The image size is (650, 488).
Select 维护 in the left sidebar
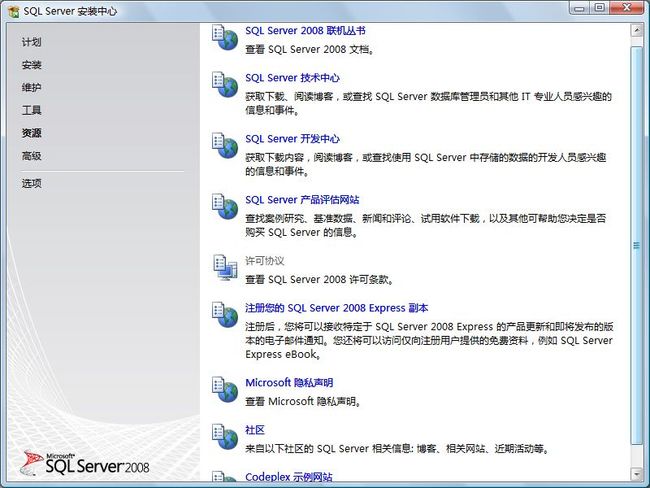coord(32,87)
